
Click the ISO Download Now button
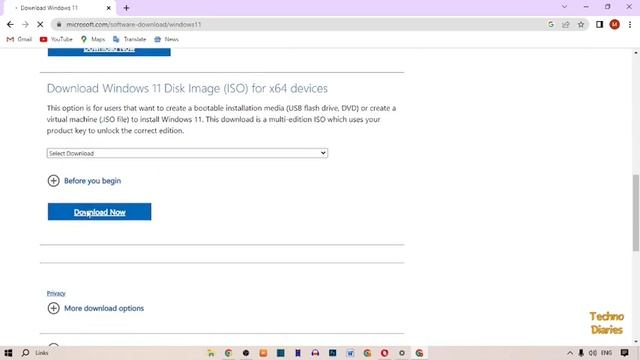[x=99, y=212]
